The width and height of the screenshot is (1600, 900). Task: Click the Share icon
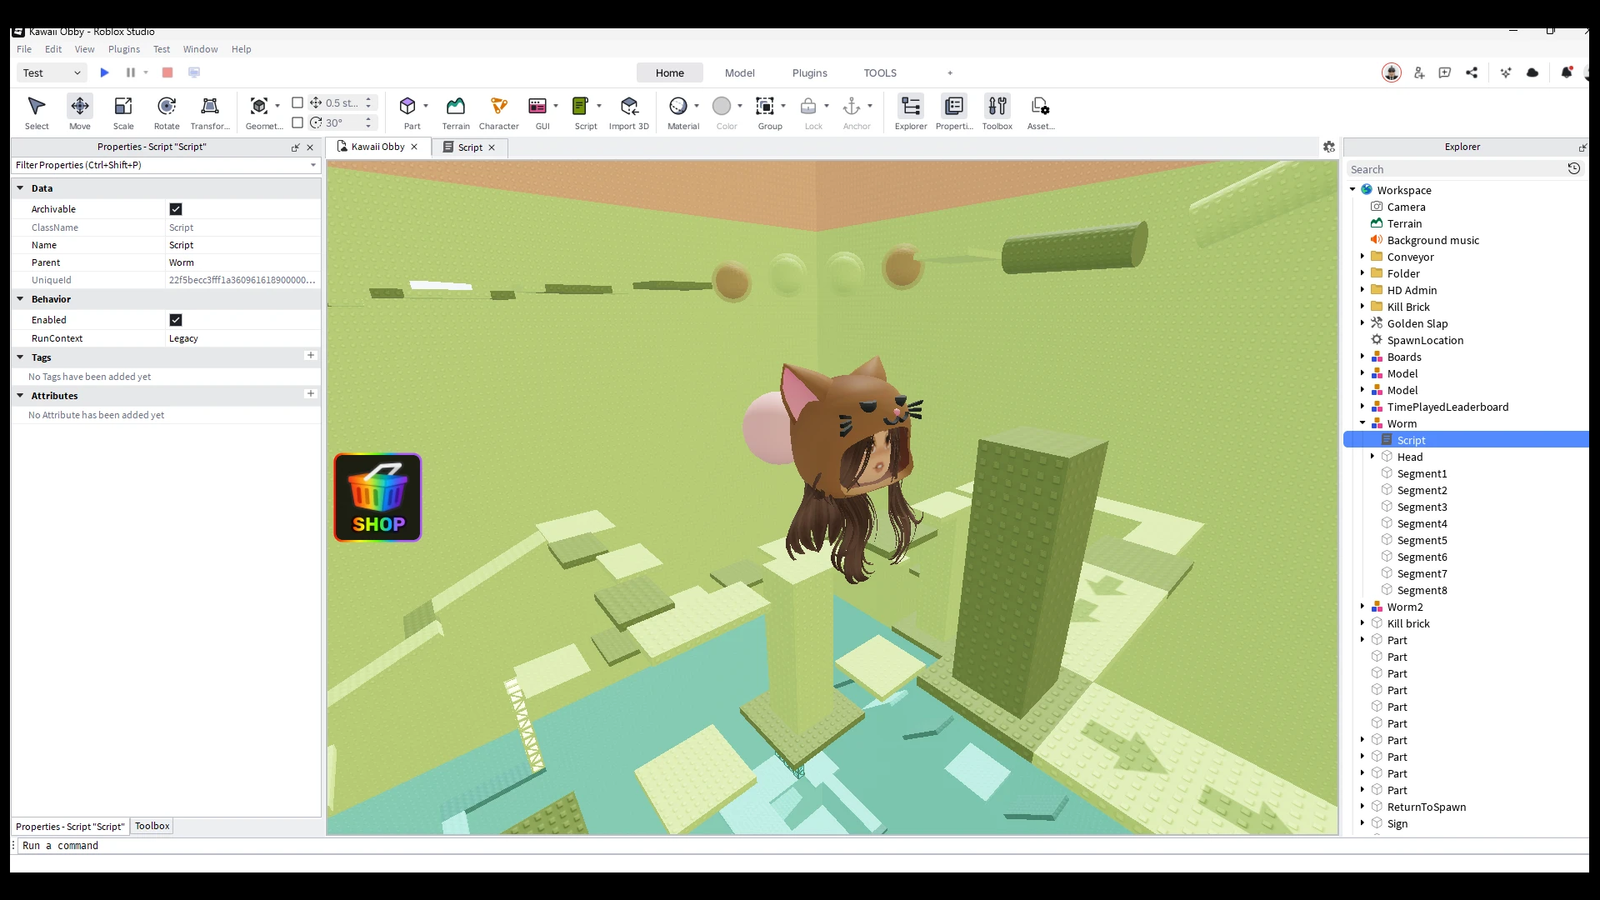(x=1472, y=72)
